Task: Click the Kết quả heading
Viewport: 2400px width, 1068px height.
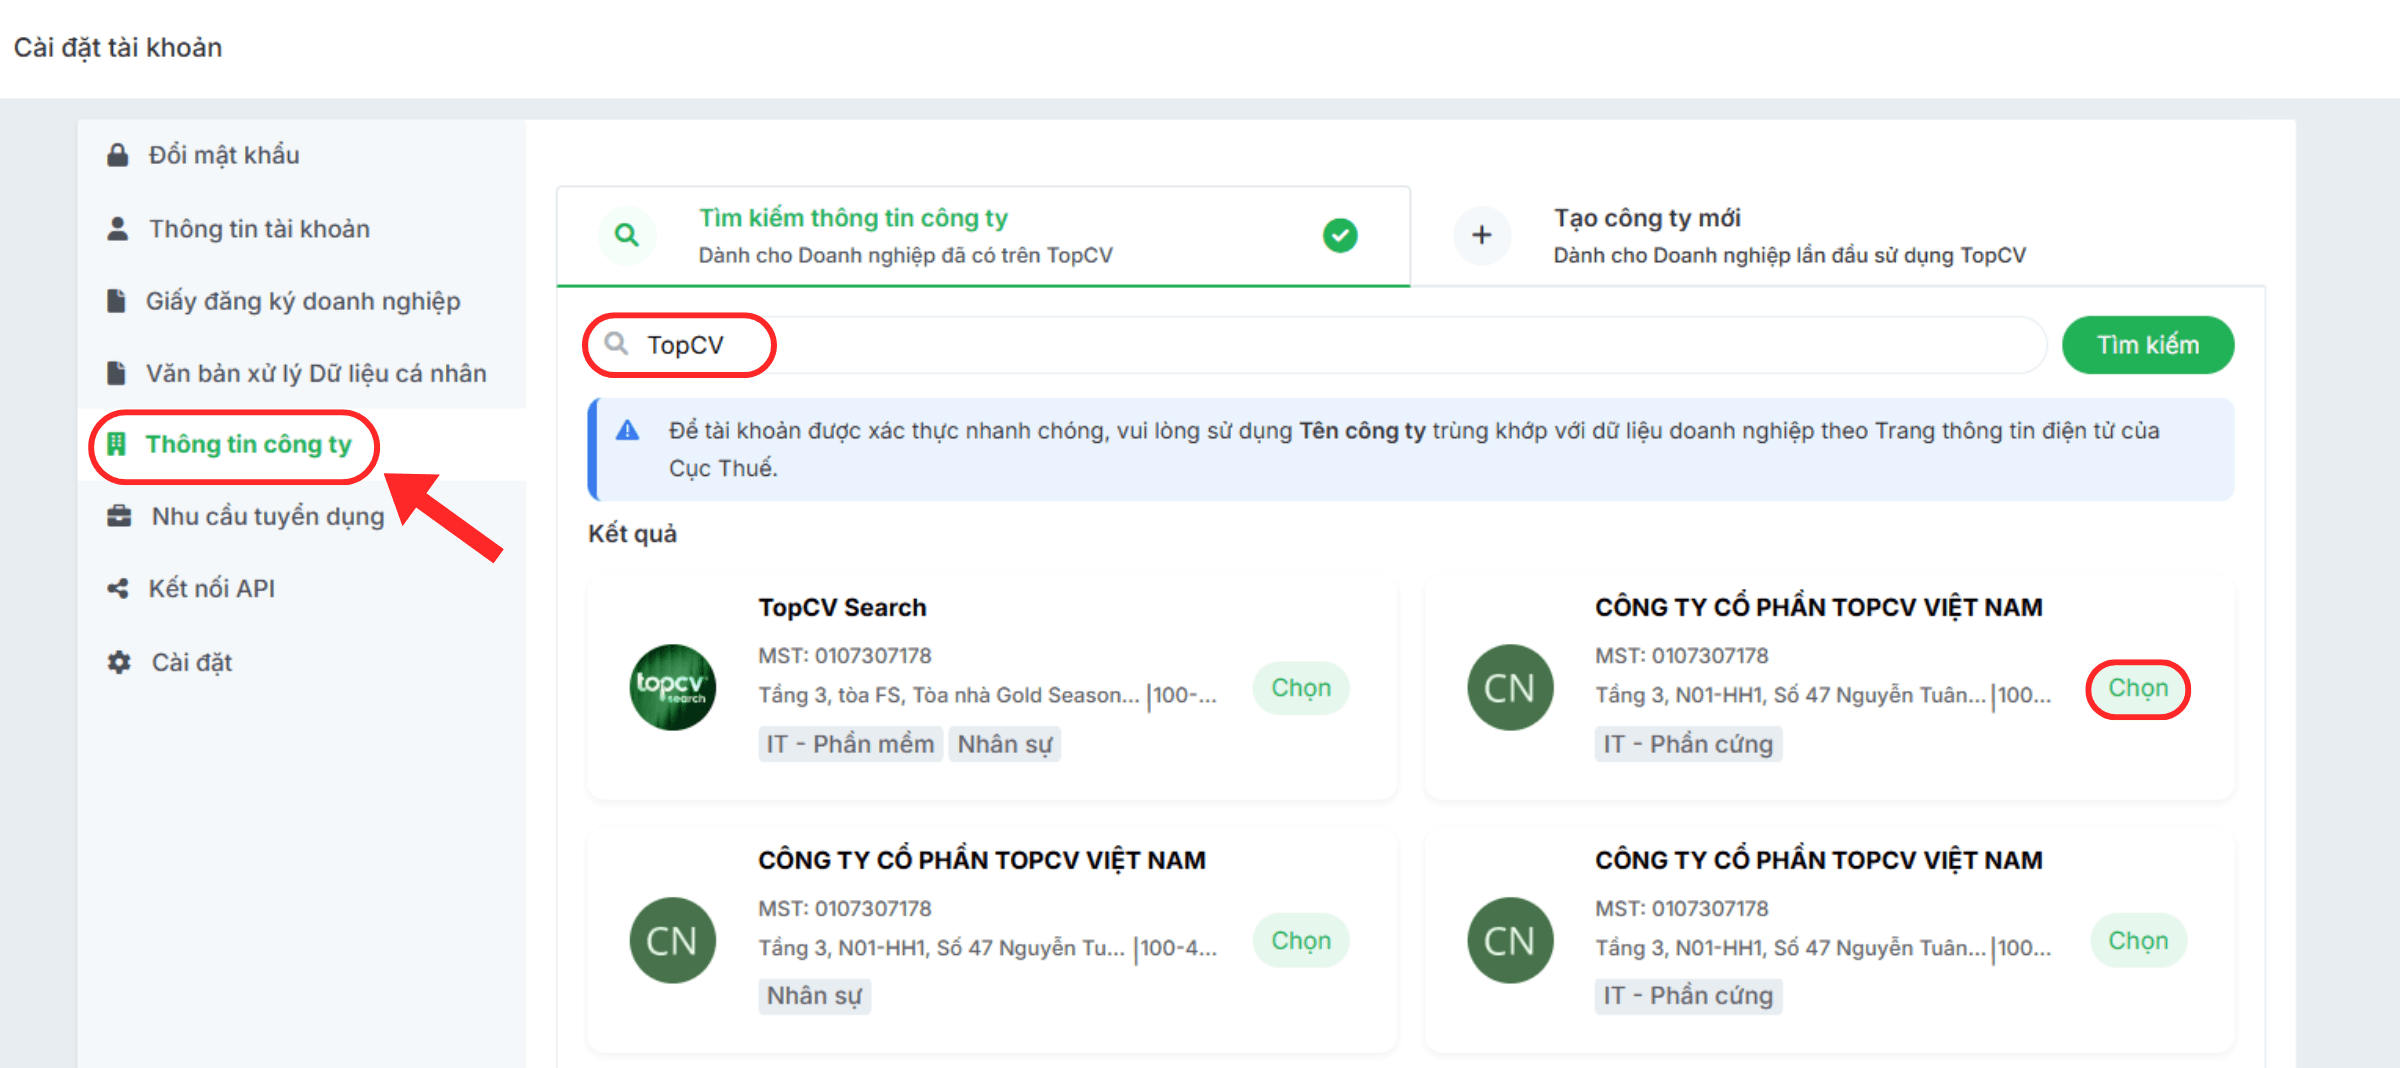Action: (632, 533)
